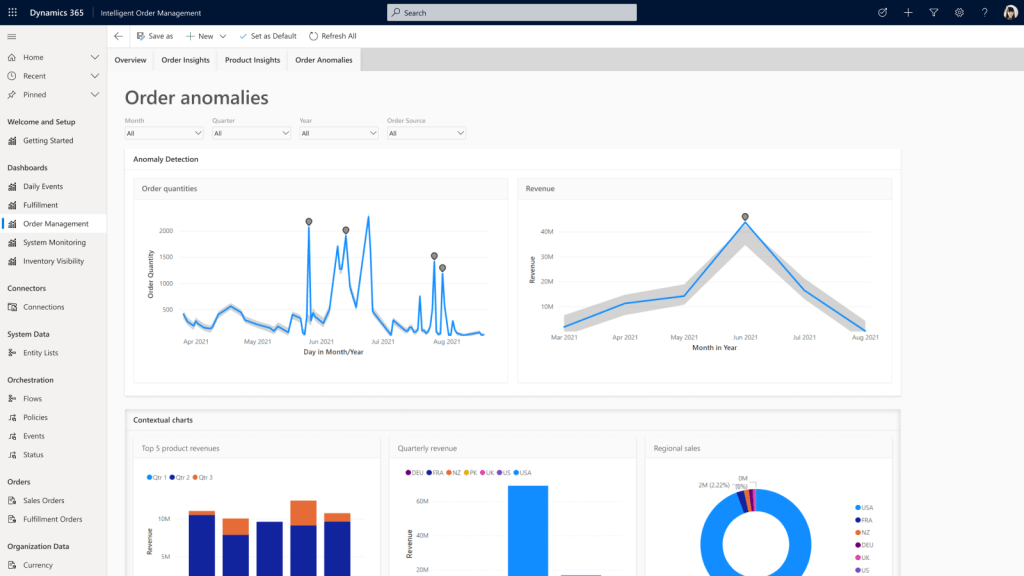Image resolution: width=1024 pixels, height=576 pixels.
Task: Switch to the Product Insights tab
Action: click(251, 59)
